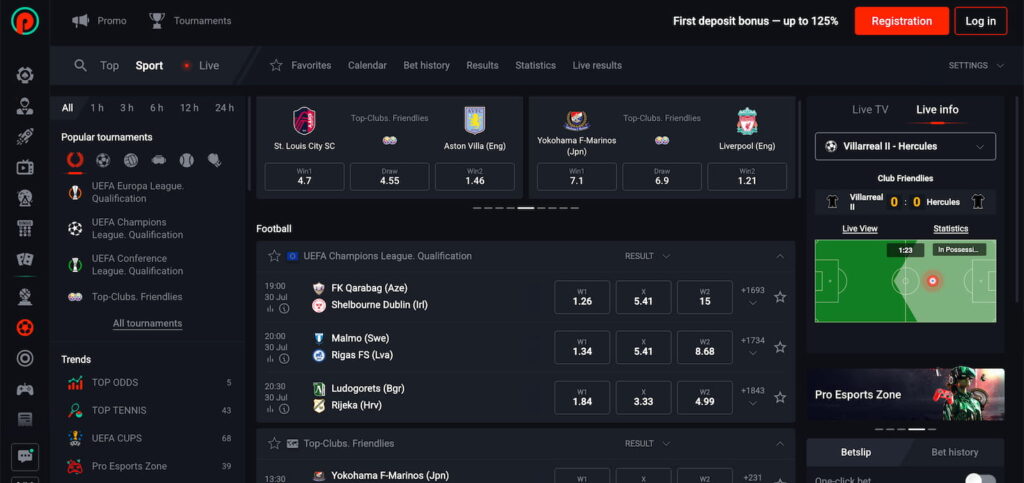1024x483 pixels.
Task: Open the All tournaments link
Action: pyautogui.click(x=147, y=324)
